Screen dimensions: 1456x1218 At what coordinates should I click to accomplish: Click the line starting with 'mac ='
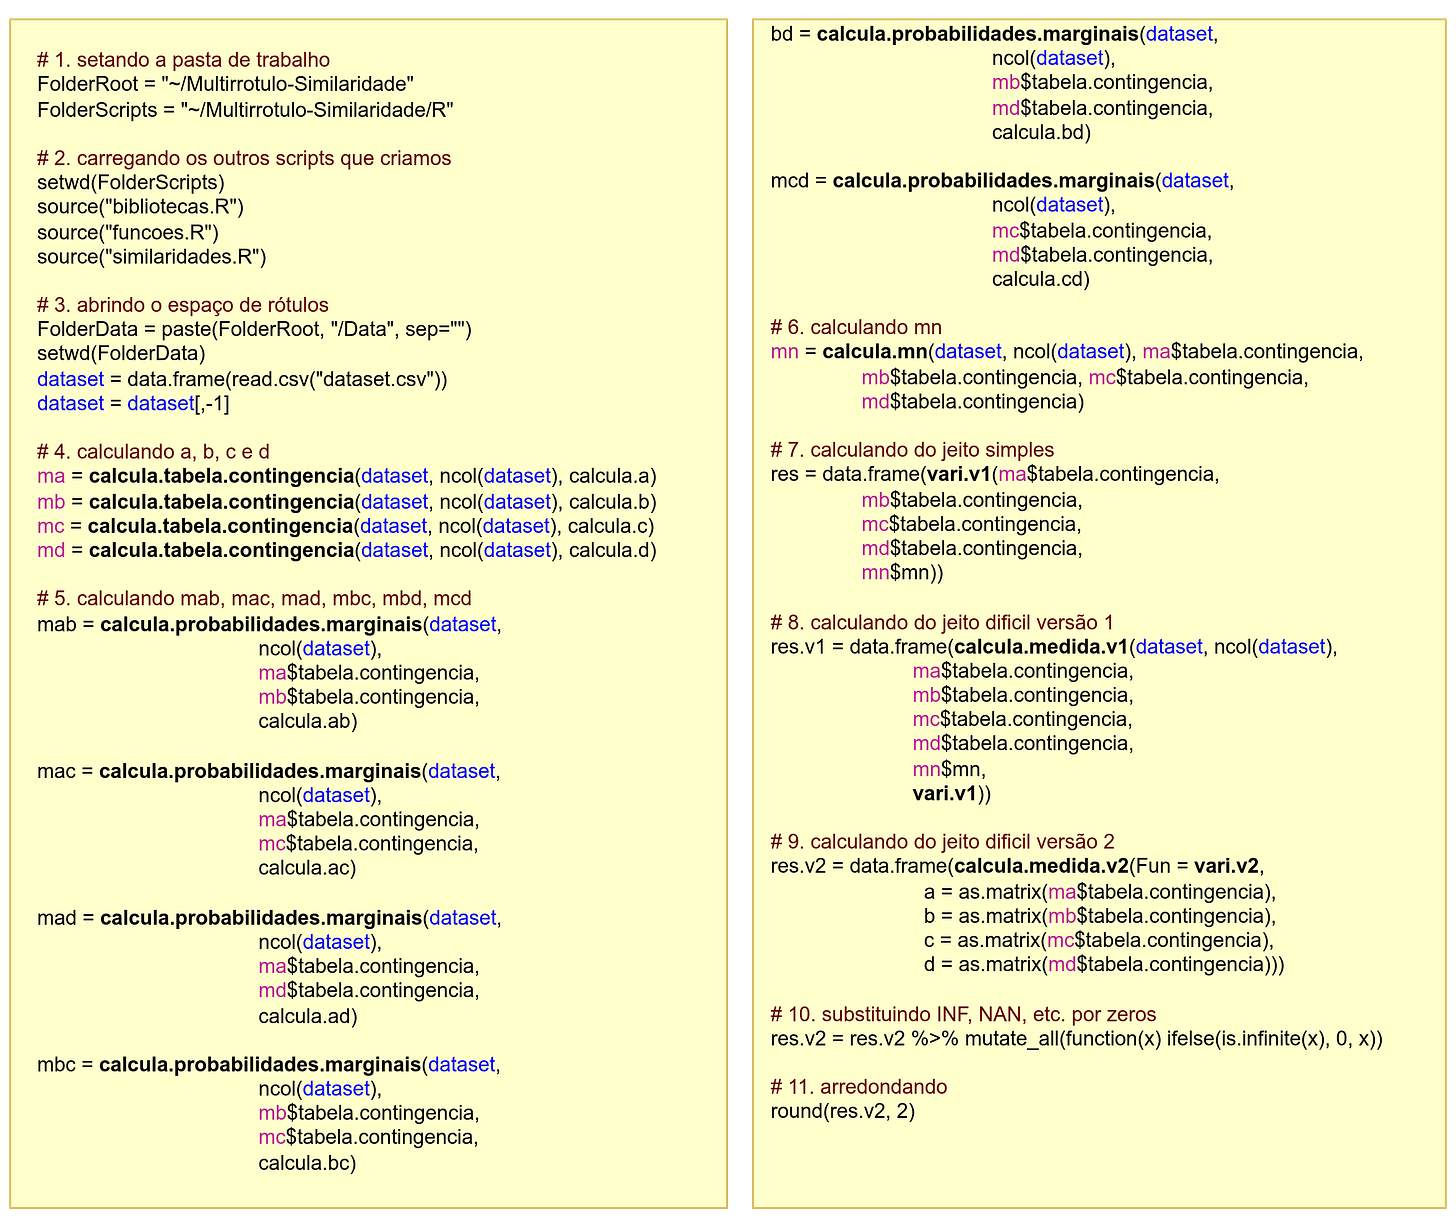[x=268, y=771]
